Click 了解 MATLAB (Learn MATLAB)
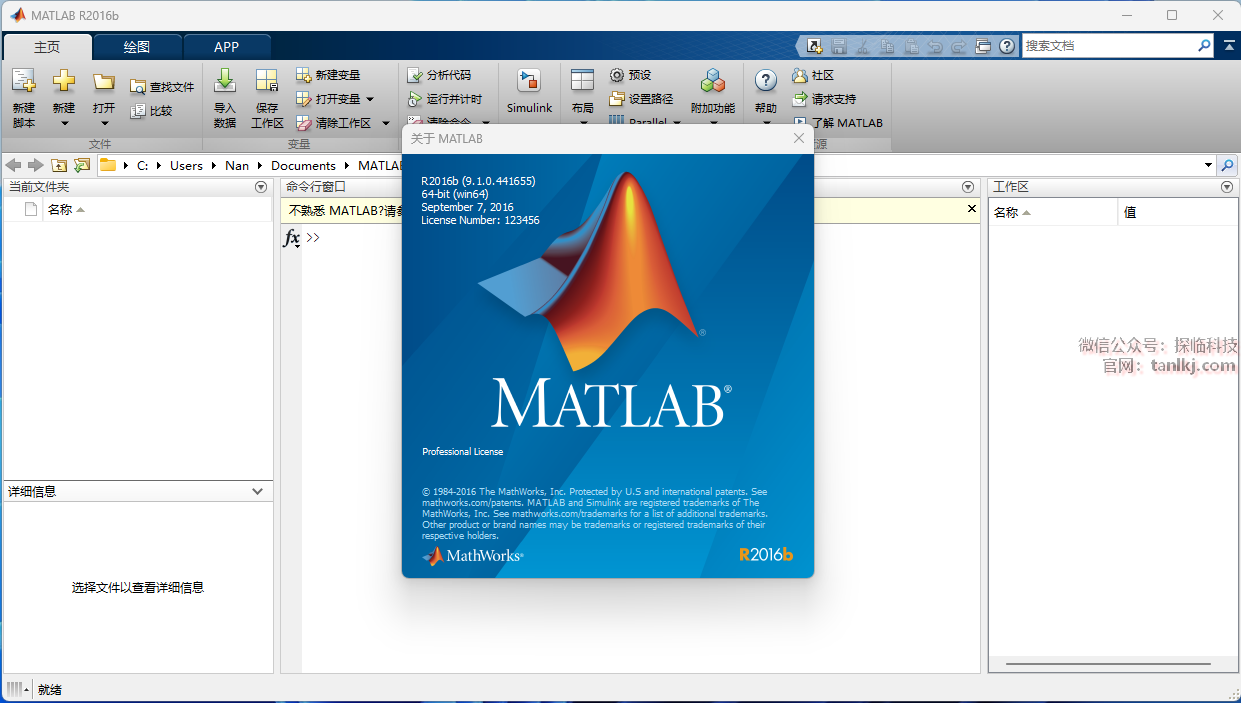 [x=838, y=123]
